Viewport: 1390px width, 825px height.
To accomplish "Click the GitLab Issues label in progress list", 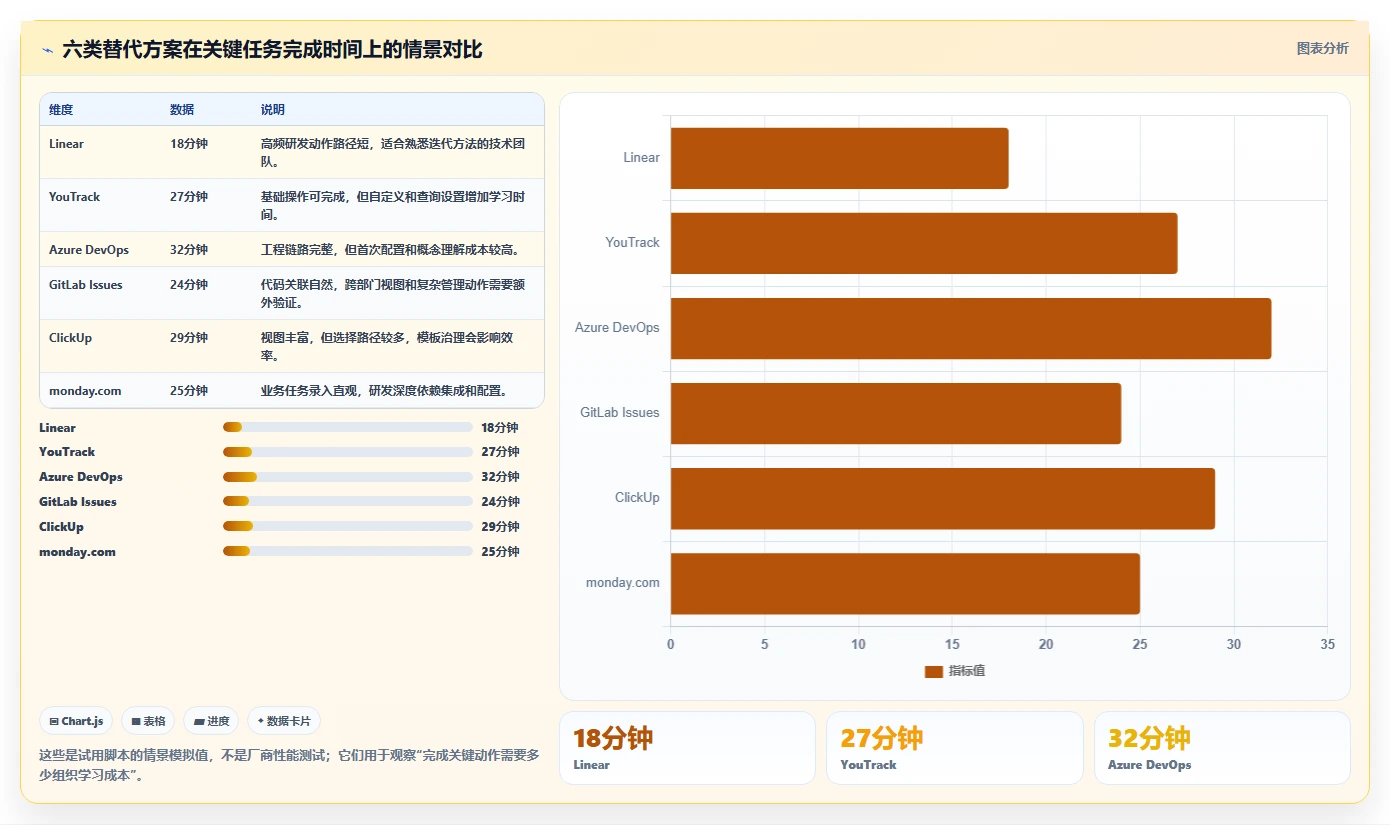I will (78, 502).
